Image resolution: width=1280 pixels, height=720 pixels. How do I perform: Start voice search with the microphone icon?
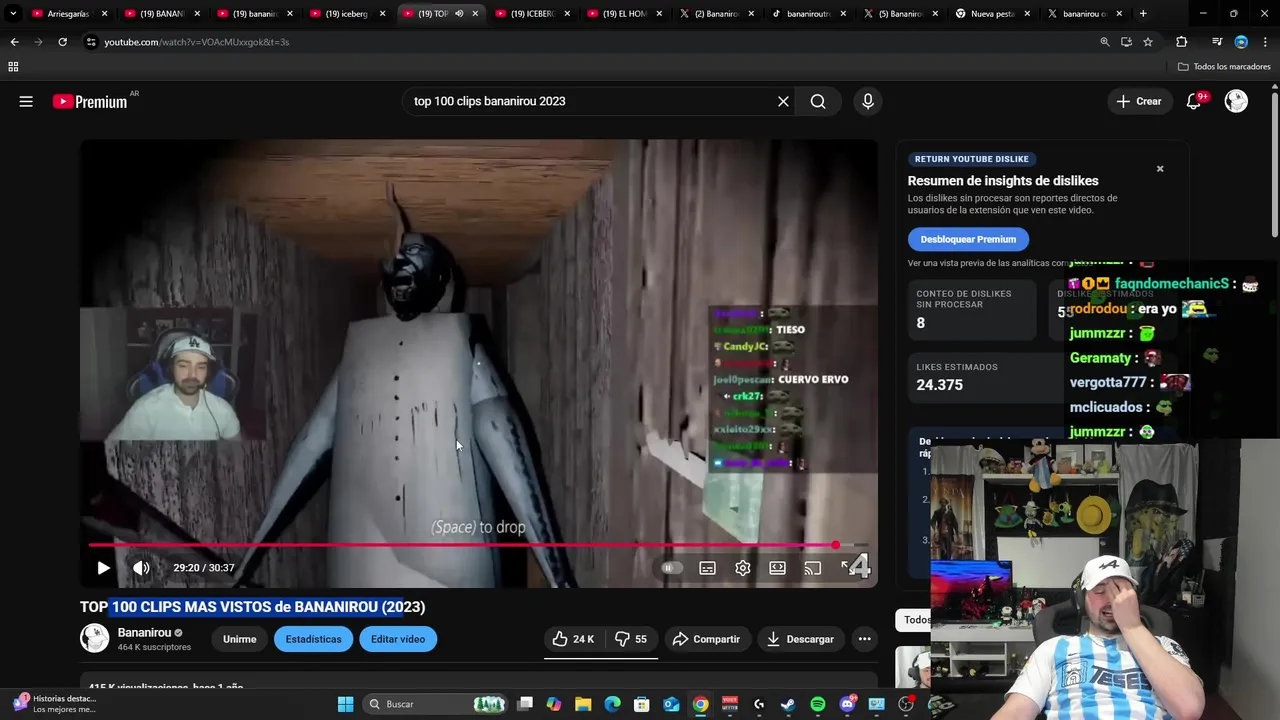(x=868, y=101)
